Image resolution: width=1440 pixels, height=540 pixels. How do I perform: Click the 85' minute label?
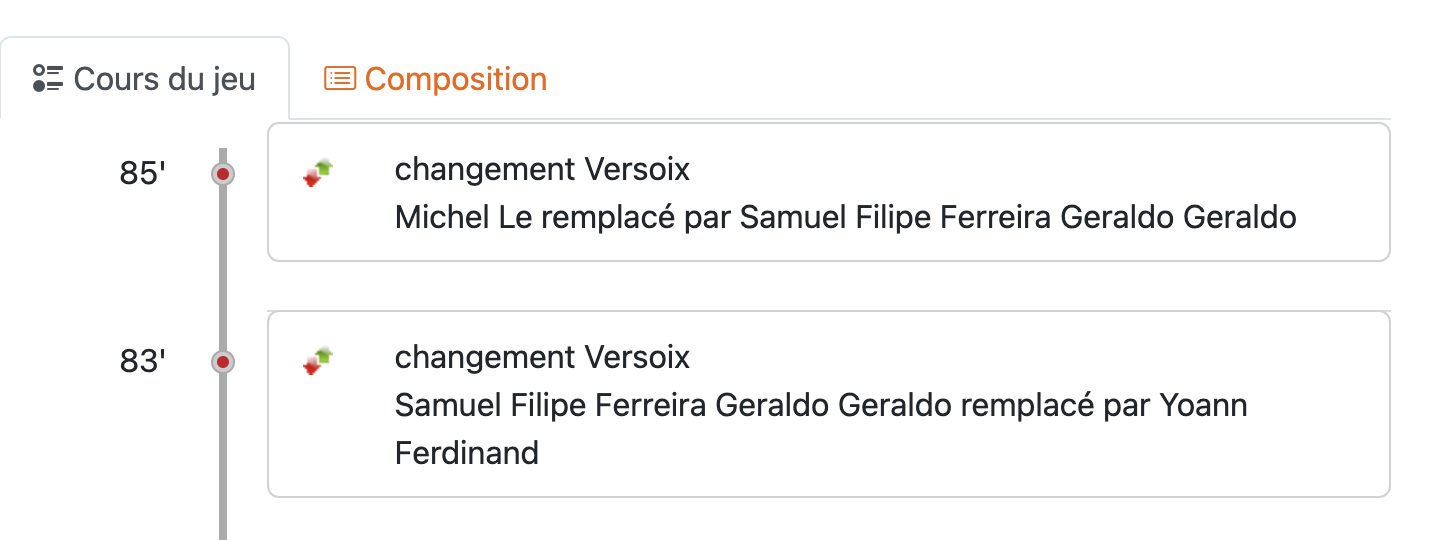pos(142,174)
